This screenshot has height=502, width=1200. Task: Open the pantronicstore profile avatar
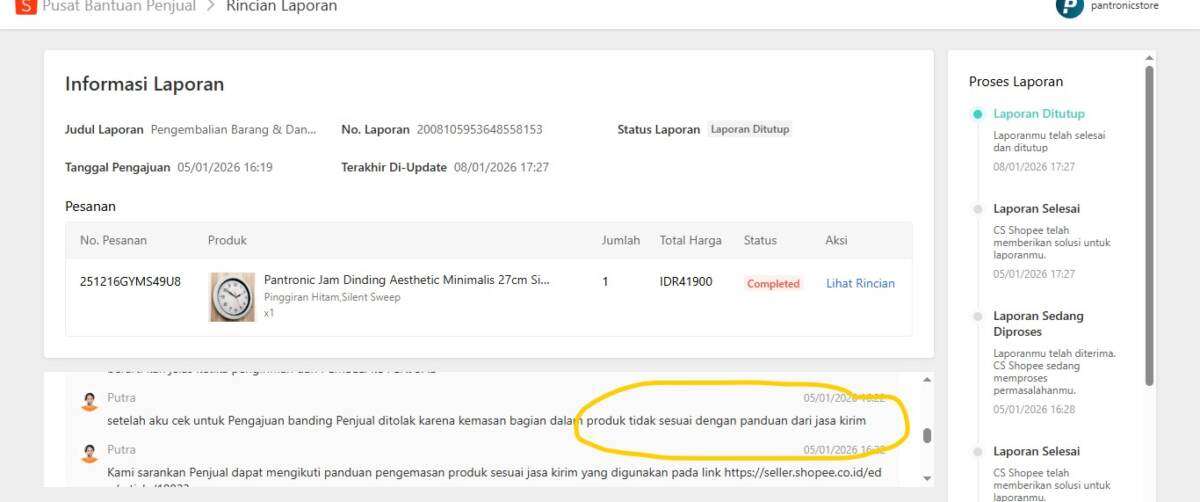click(1070, 7)
